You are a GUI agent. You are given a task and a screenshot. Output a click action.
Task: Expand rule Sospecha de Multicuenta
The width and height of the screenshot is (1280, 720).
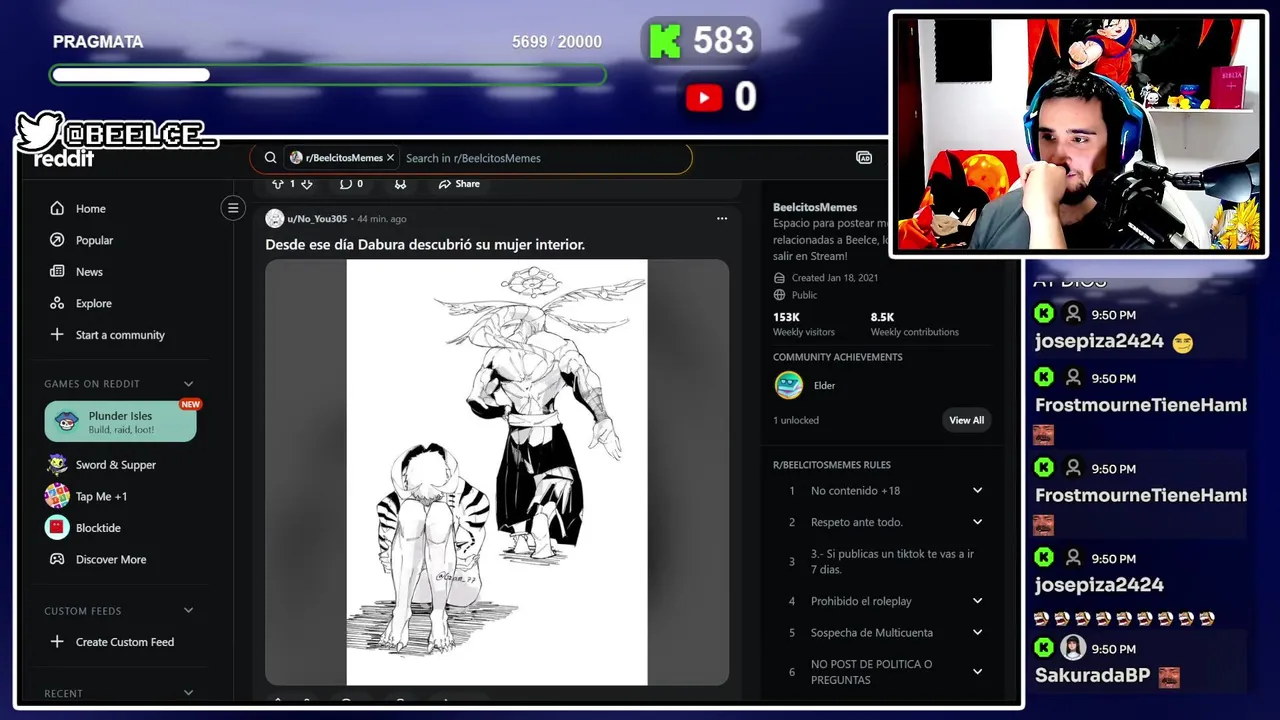pyautogui.click(x=977, y=633)
